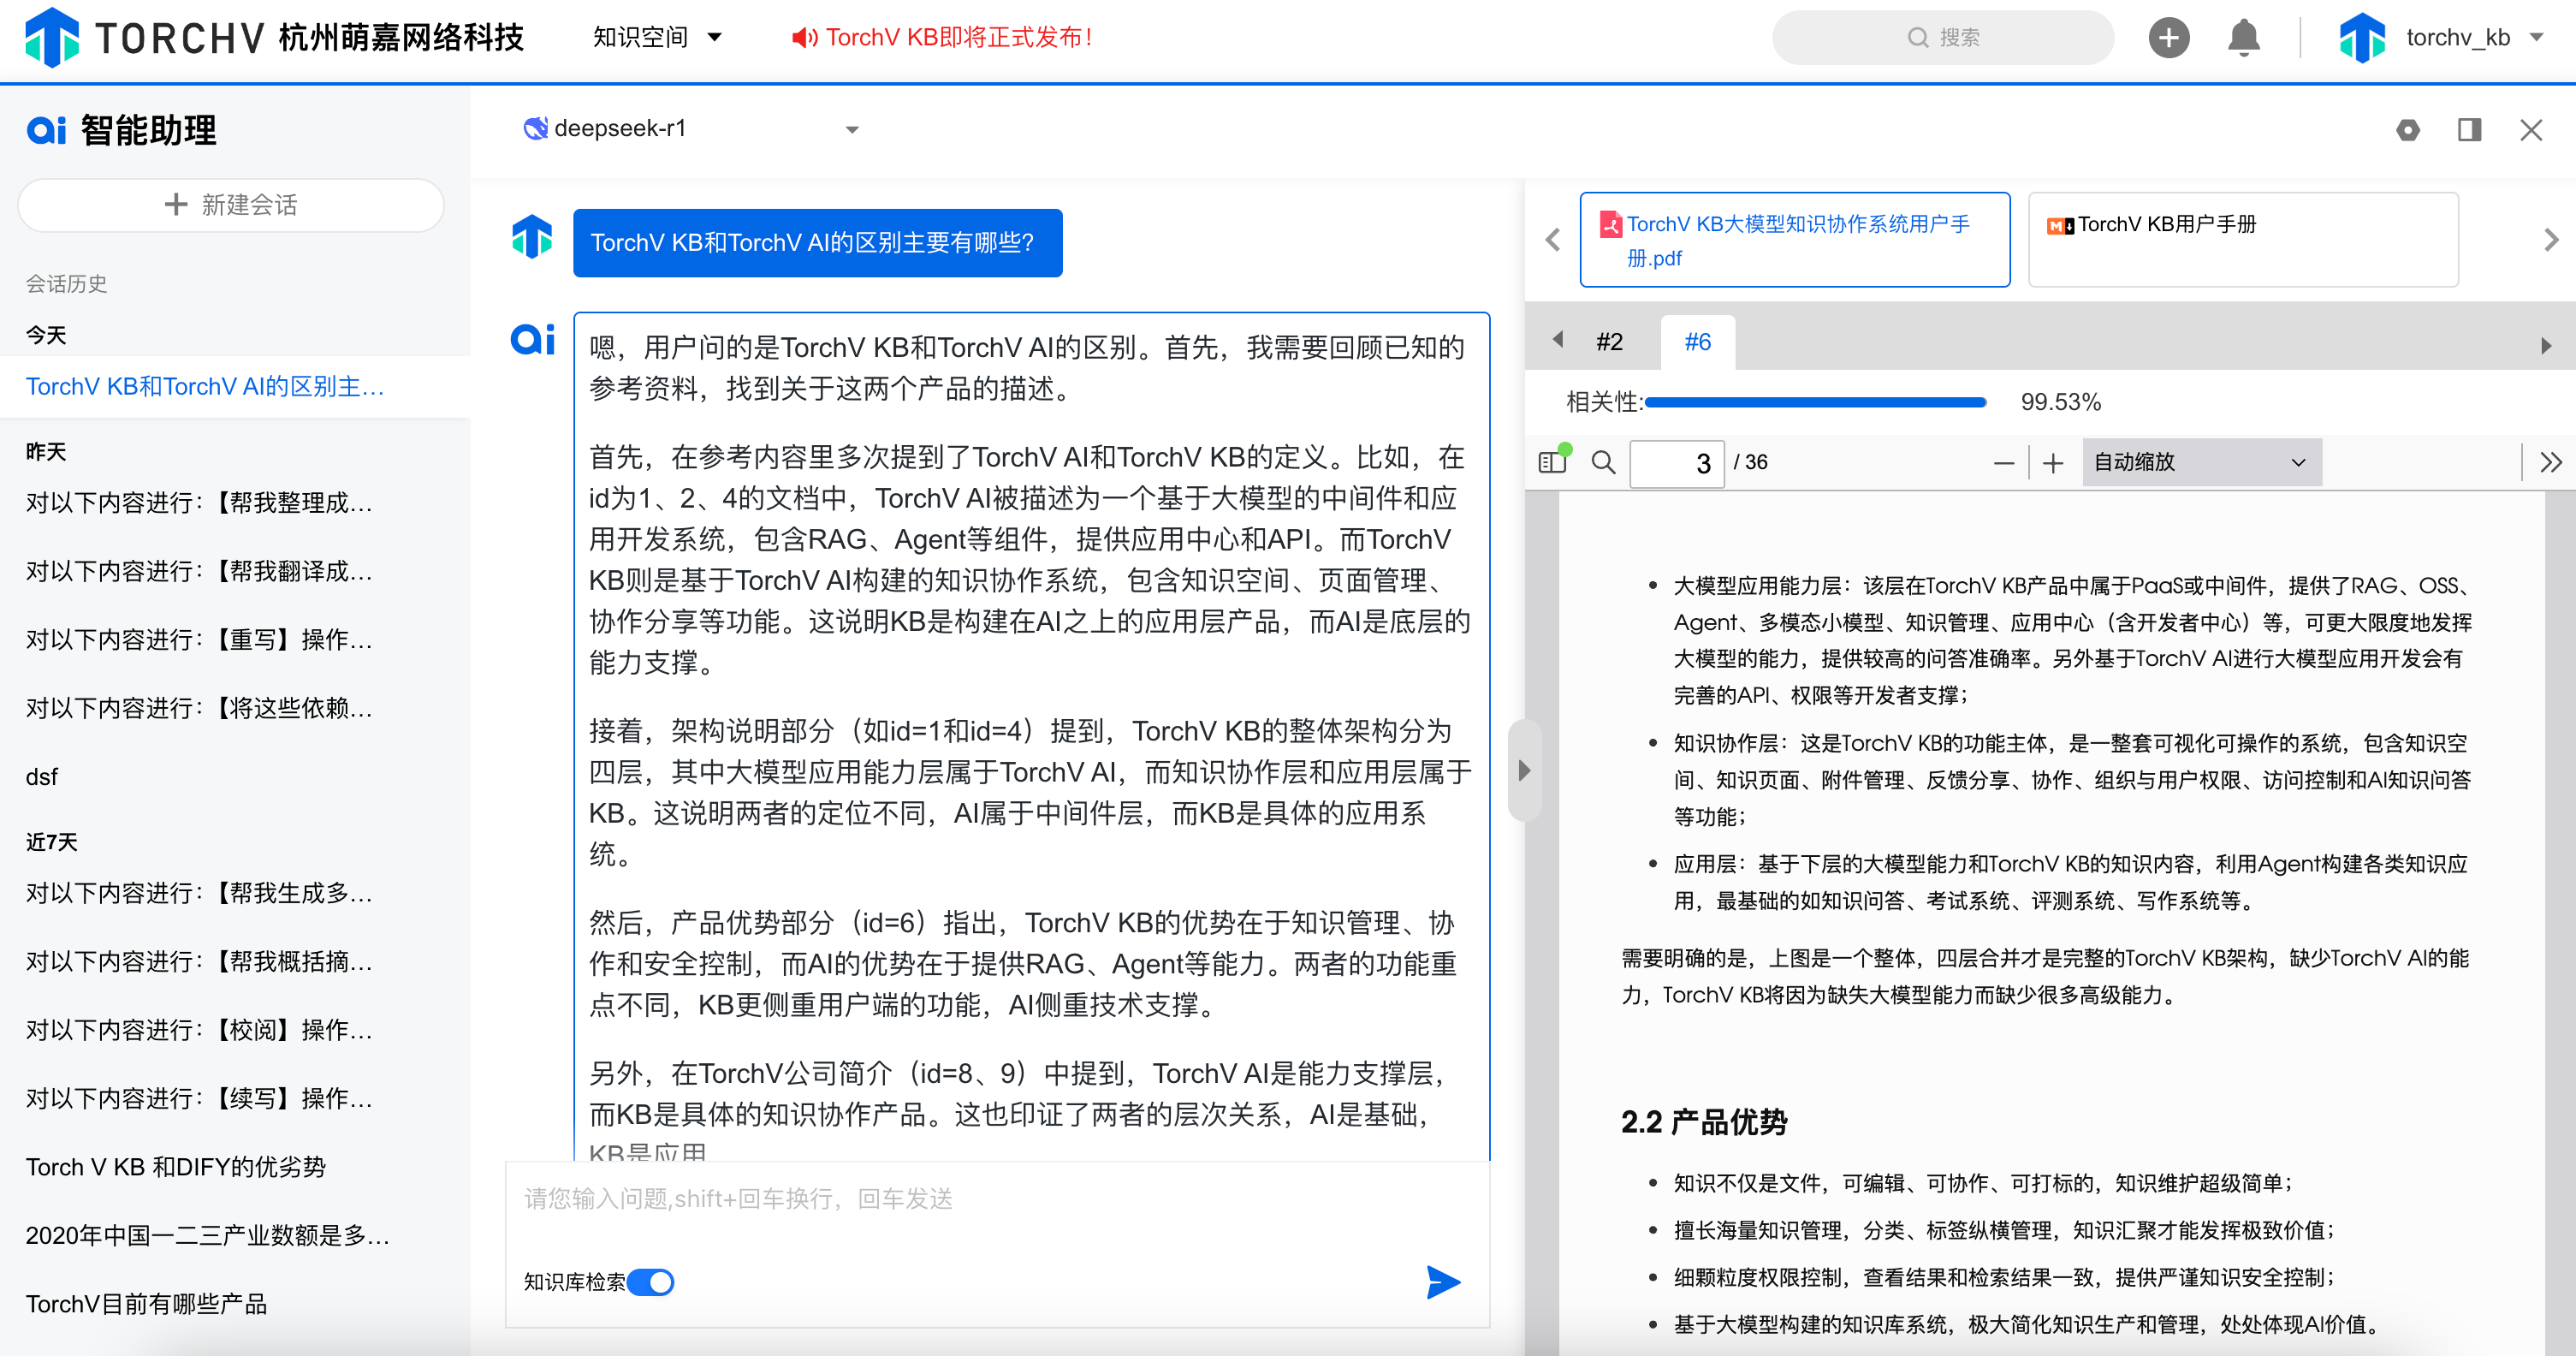Click the deepseek model whale icon

535,128
